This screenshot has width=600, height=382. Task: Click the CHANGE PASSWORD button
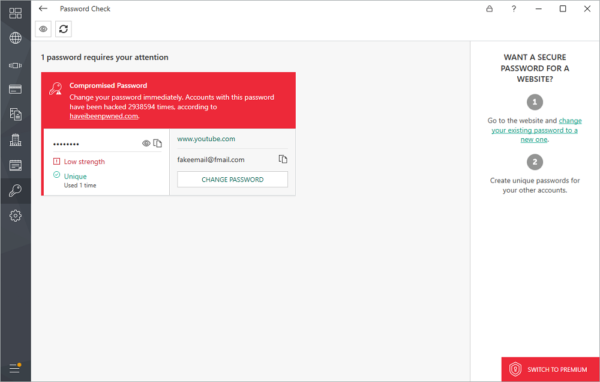tap(232, 180)
